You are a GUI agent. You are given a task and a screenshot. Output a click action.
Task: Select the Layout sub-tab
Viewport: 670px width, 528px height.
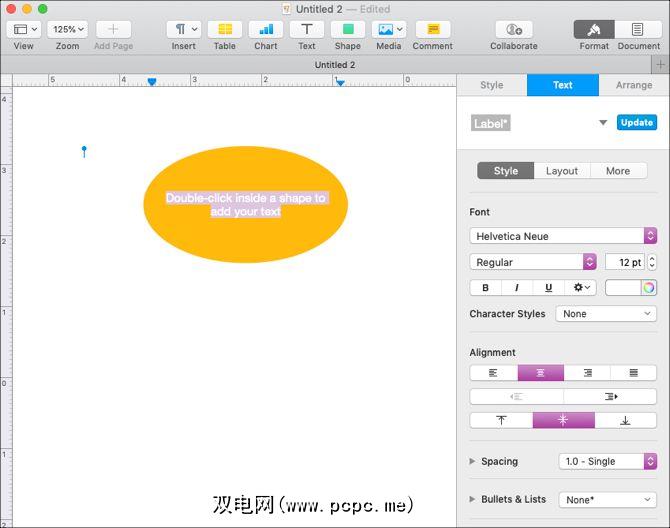click(x=562, y=171)
